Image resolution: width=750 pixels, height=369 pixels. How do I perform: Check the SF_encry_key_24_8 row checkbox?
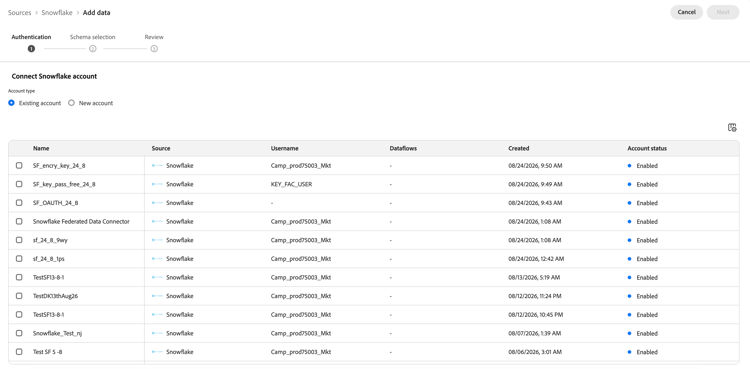pos(19,166)
